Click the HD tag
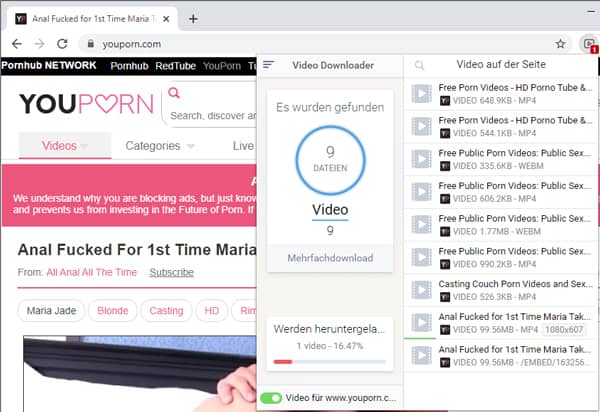Viewport: 600px width, 412px height. pos(212,311)
